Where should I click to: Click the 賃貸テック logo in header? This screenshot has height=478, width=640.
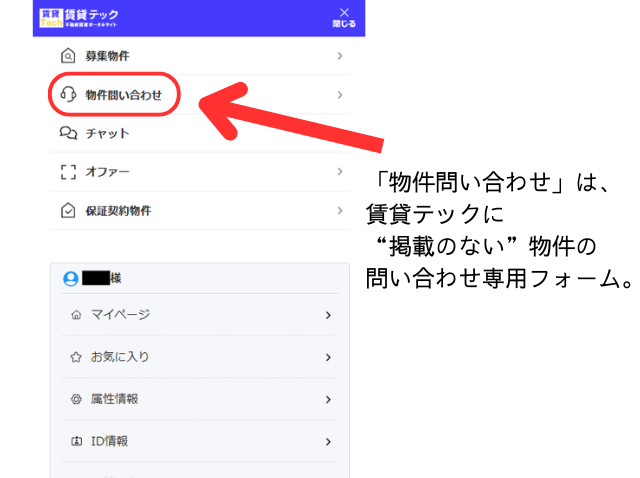[79, 18]
